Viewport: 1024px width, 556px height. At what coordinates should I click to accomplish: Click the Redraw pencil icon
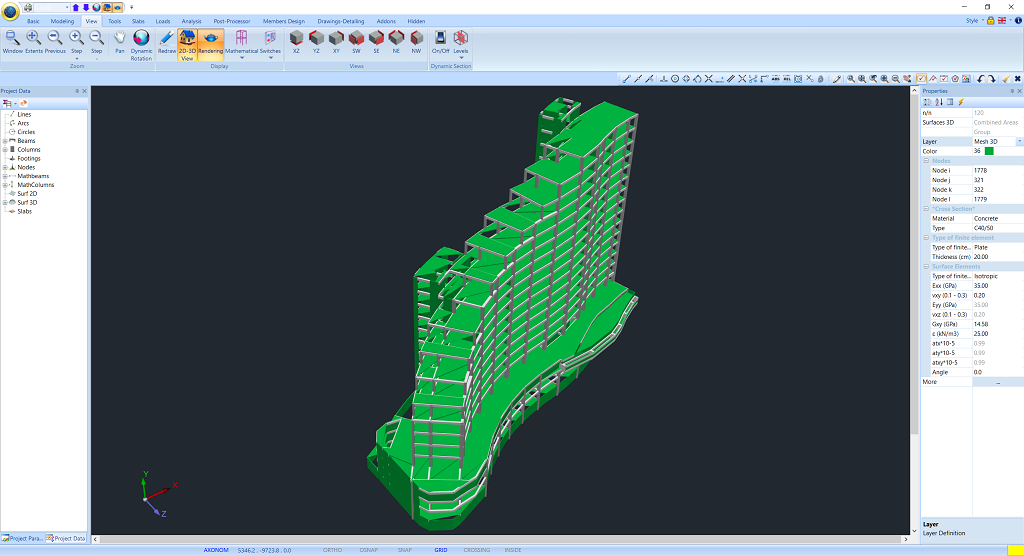point(166,41)
